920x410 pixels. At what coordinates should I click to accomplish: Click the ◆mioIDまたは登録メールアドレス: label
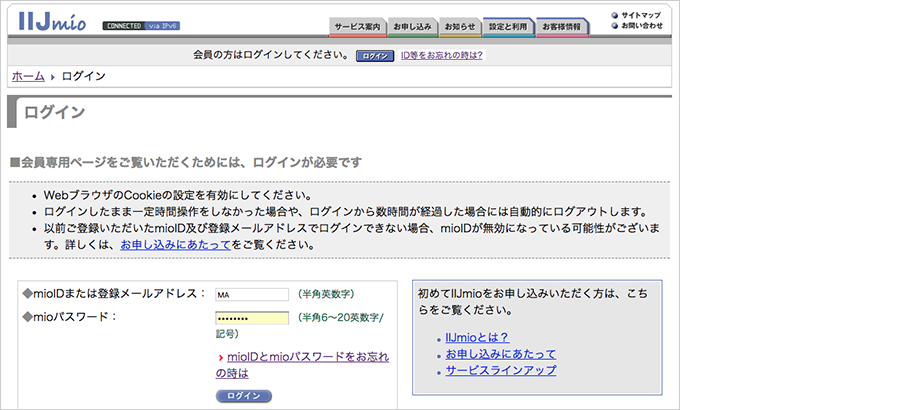tap(114, 293)
